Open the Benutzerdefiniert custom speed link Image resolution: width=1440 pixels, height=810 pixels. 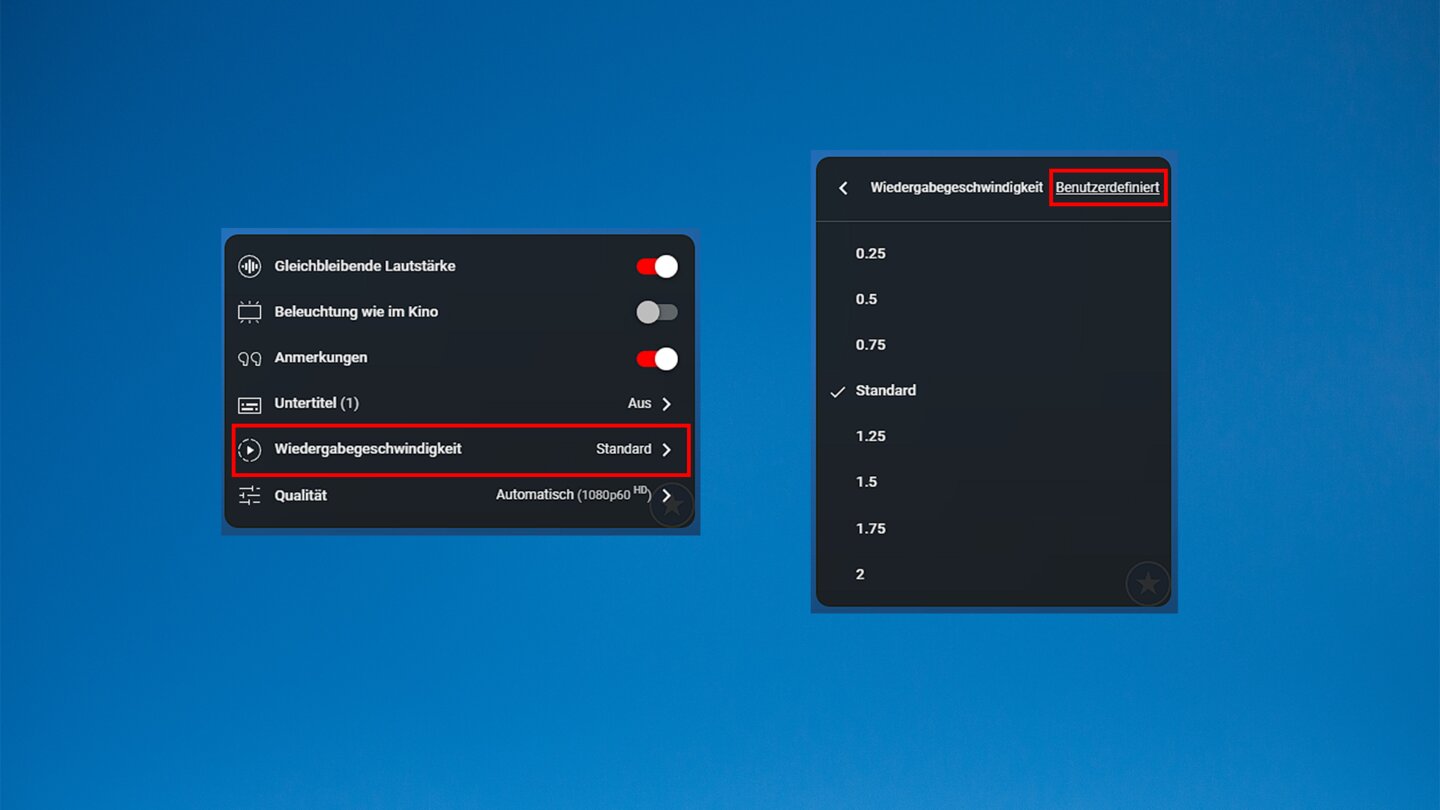(1107, 188)
